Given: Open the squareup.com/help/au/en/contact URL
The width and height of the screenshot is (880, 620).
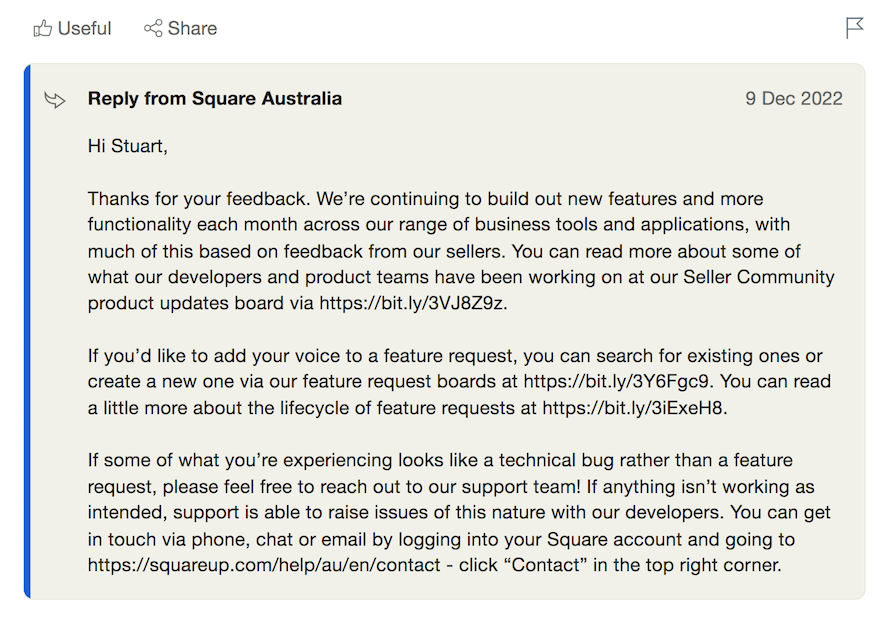Looking at the screenshot, I should 264,564.
